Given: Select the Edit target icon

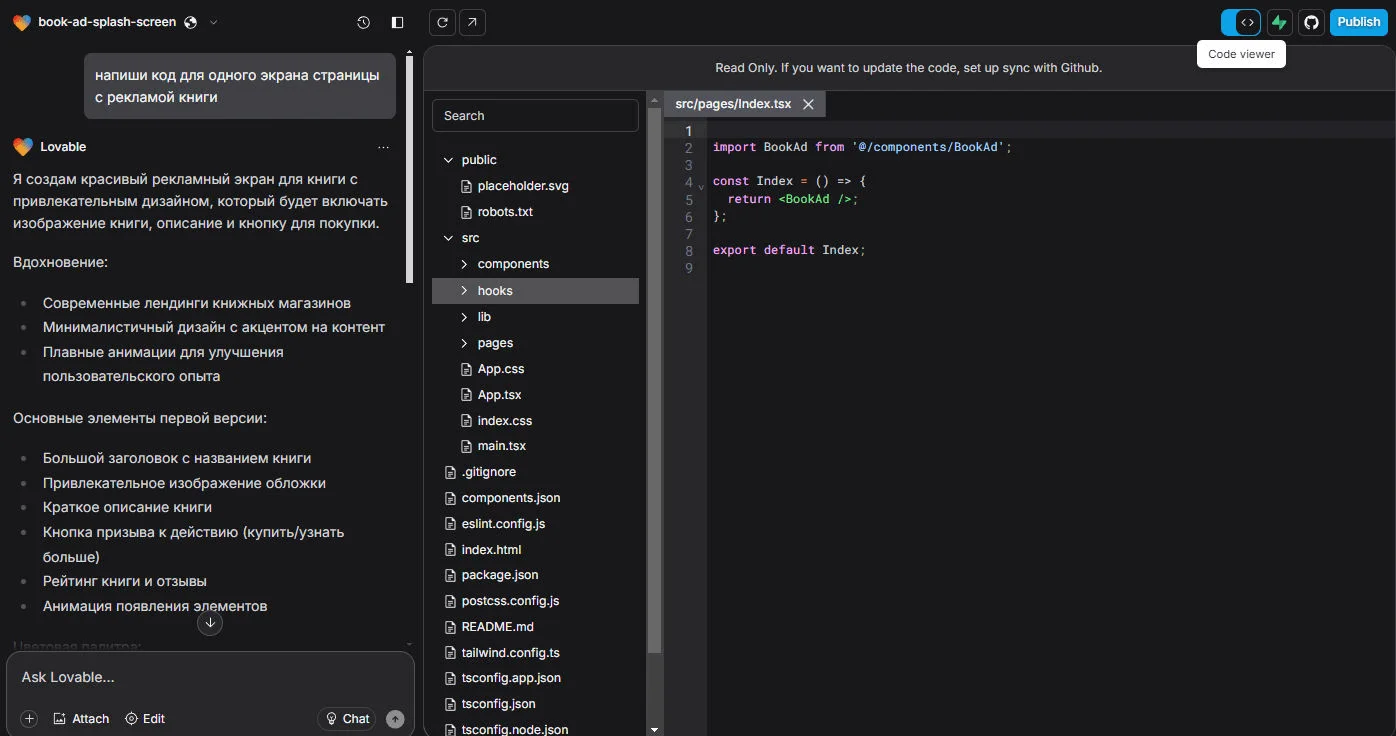Looking at the screenshot, I should tap(129, 718).
